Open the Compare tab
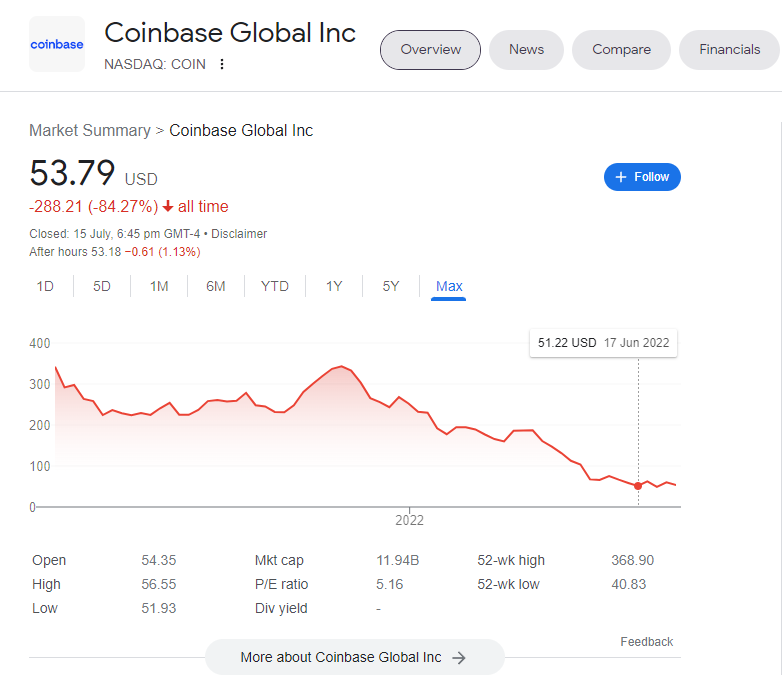This screenshot has height=675, width=782. tap(621, 49)
